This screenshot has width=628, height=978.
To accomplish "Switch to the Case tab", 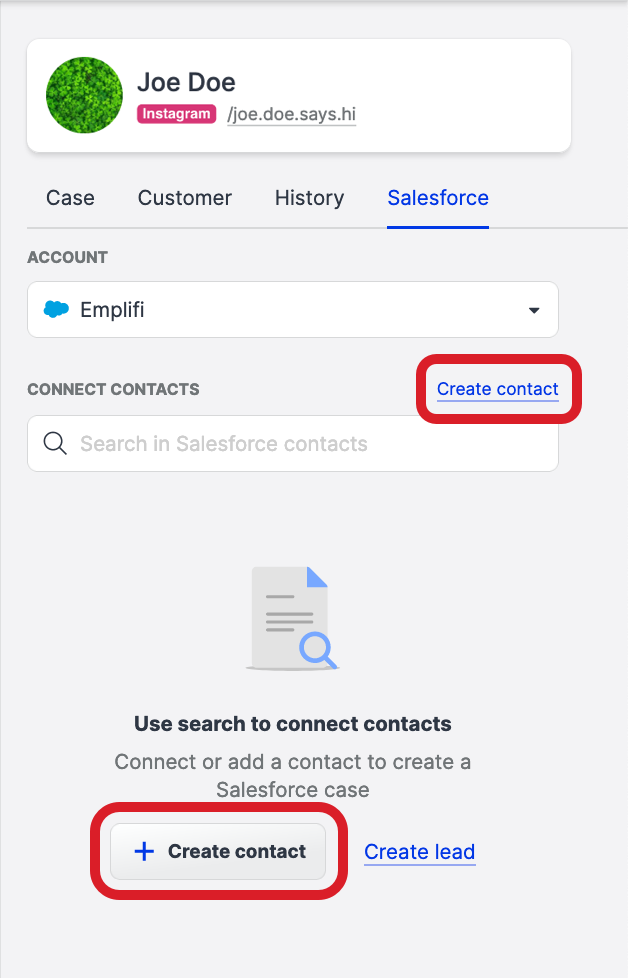I will click(70, 198).
